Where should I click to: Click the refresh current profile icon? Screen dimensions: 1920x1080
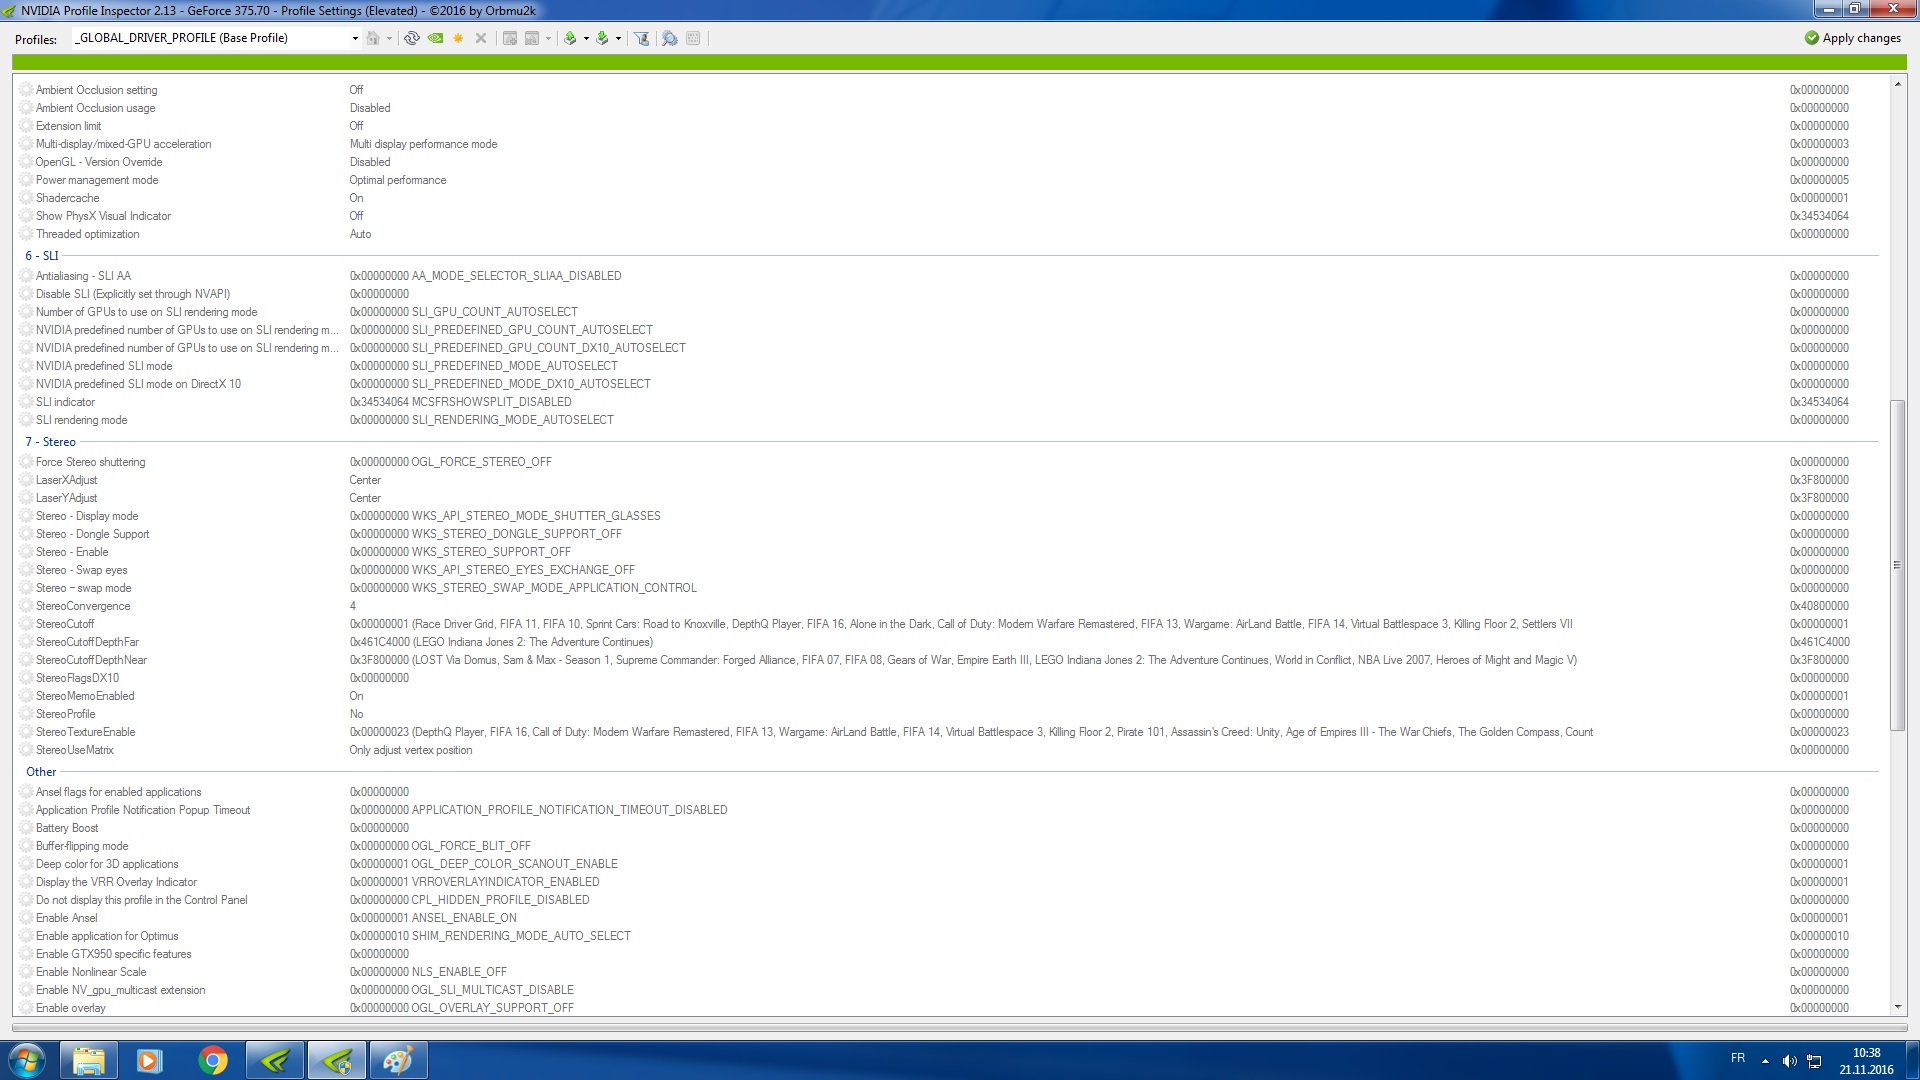click(412, 38)
